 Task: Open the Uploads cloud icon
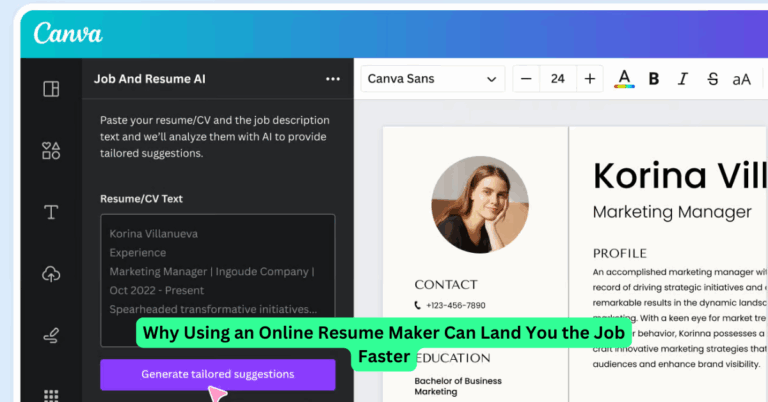(51, 274)
